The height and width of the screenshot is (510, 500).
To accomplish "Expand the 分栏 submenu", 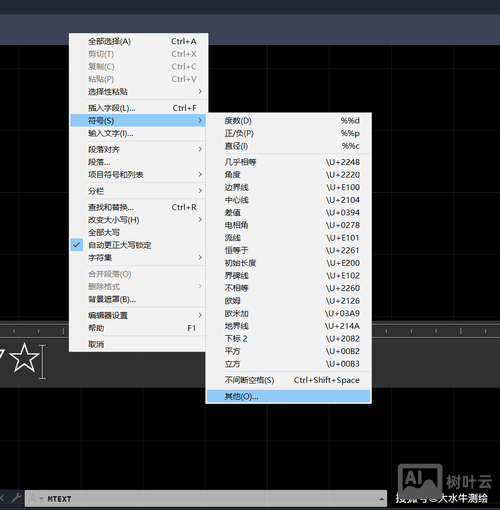I will pos(138,191).
